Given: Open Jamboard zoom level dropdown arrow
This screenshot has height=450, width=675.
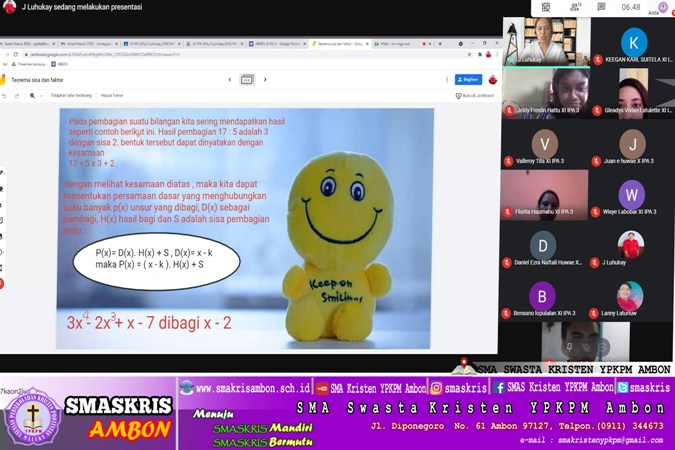Looking at the screenshot, I should coord(40,96).
